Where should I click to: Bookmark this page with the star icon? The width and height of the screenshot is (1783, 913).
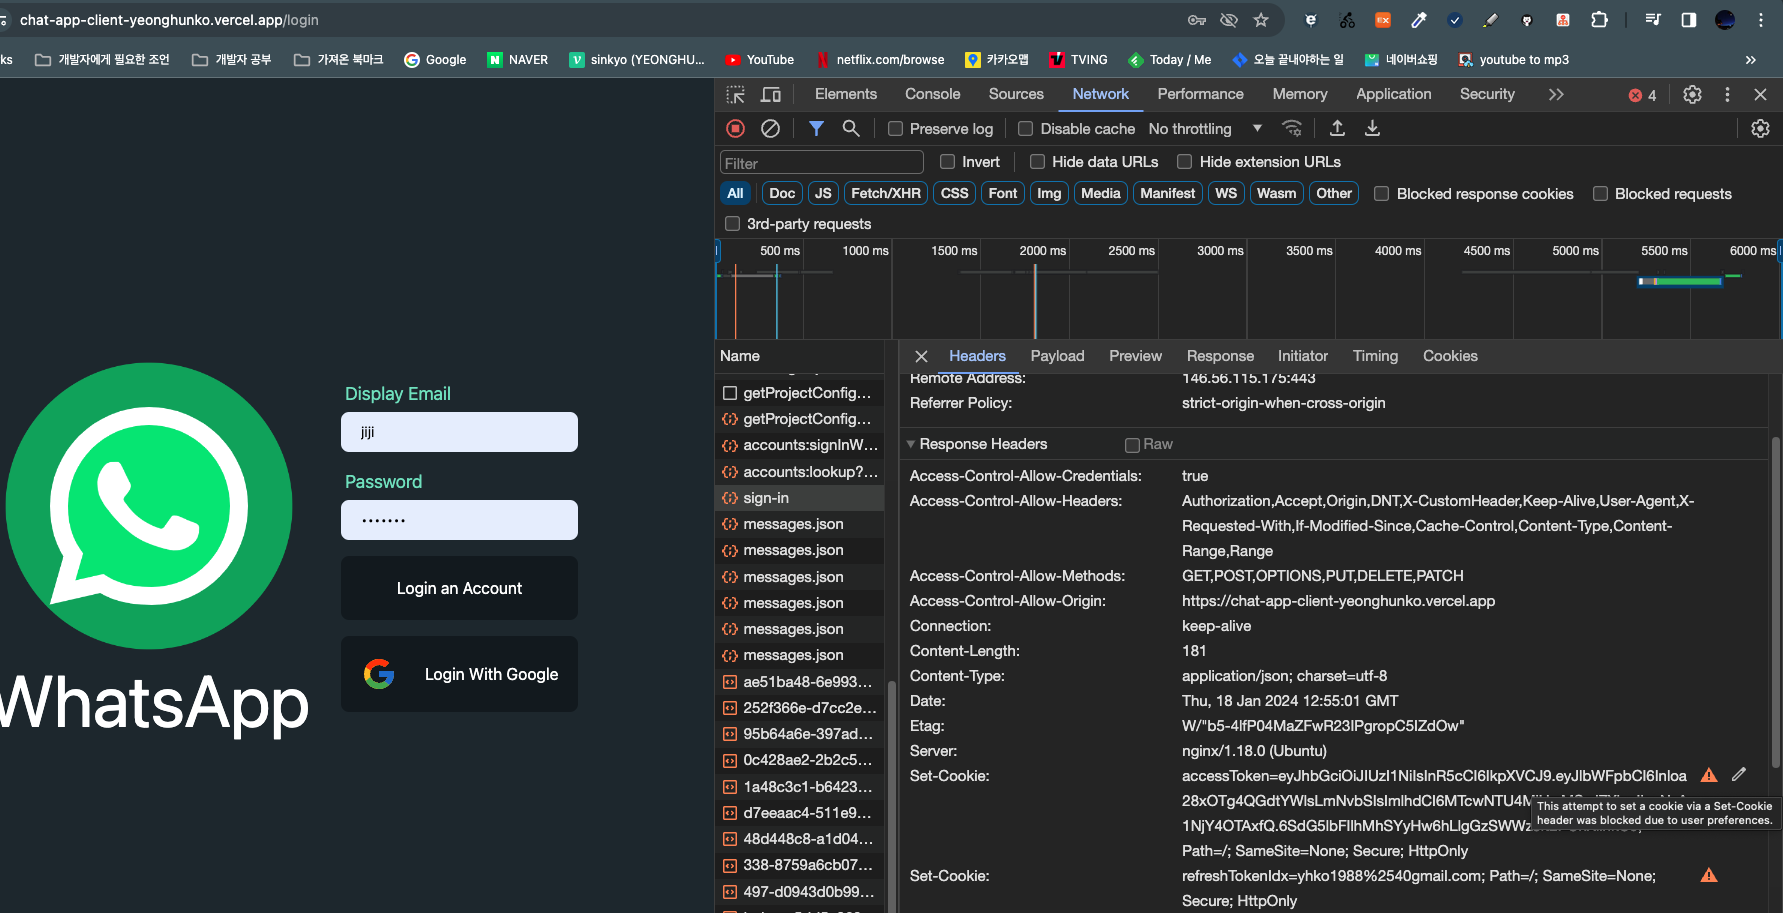coord(1261,20)
